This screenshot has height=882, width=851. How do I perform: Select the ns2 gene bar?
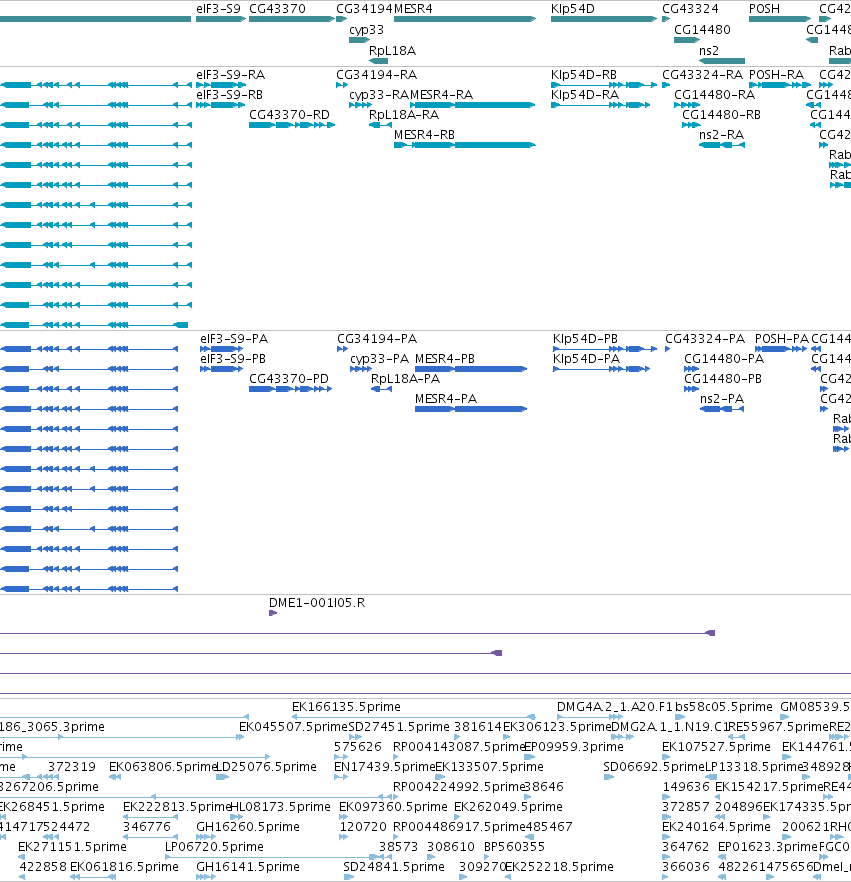722,61
